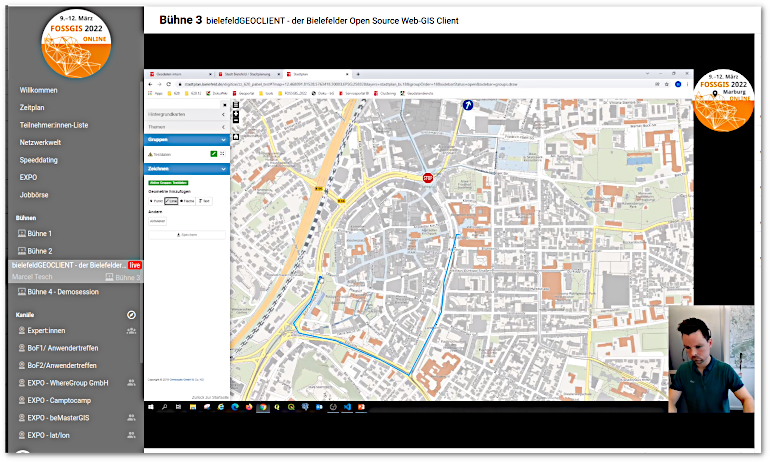Viewport: 770px width, 462px height.
Task: Click the blue direction arrow marker on map
Action: 468,105
